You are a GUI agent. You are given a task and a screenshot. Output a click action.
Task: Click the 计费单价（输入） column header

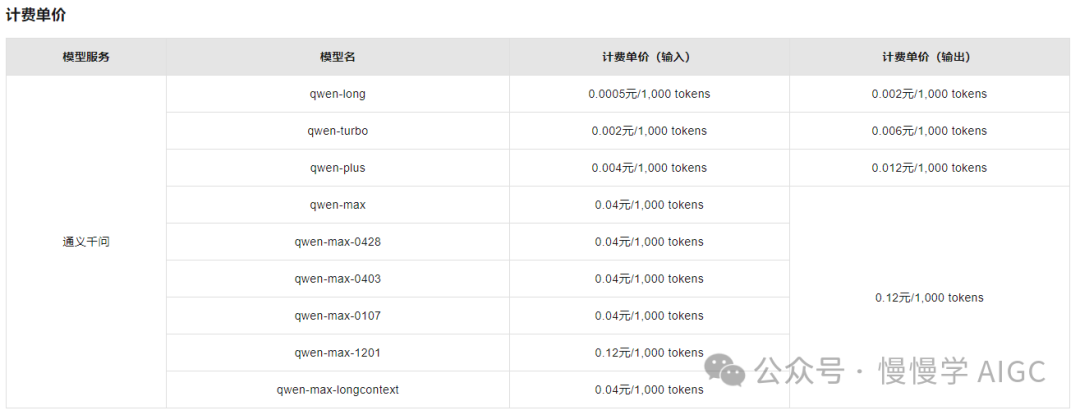pos(648,57)
